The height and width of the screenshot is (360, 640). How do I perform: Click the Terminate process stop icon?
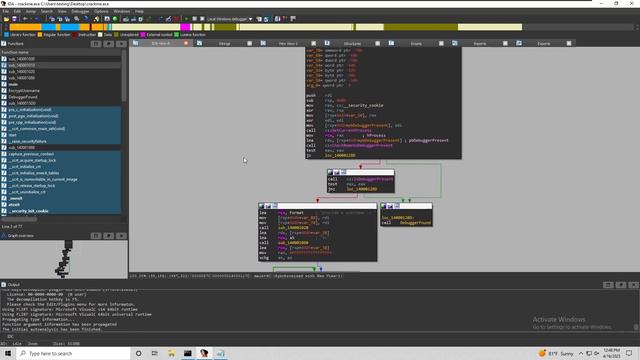pos(202,19)
